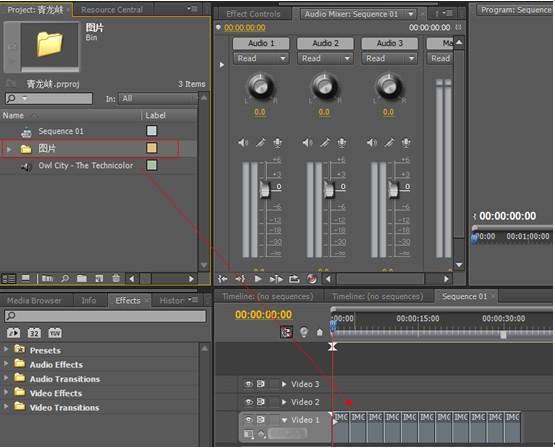The height and width of the screenshot is (448, 555).
Task: Toggle the Video 2 track eye icon
Action: [249, 402]
